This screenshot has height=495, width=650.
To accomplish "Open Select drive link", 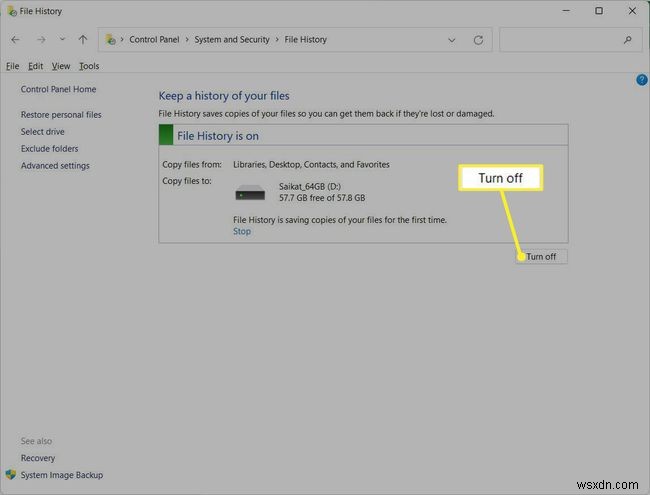I will (x=43, y=131).
